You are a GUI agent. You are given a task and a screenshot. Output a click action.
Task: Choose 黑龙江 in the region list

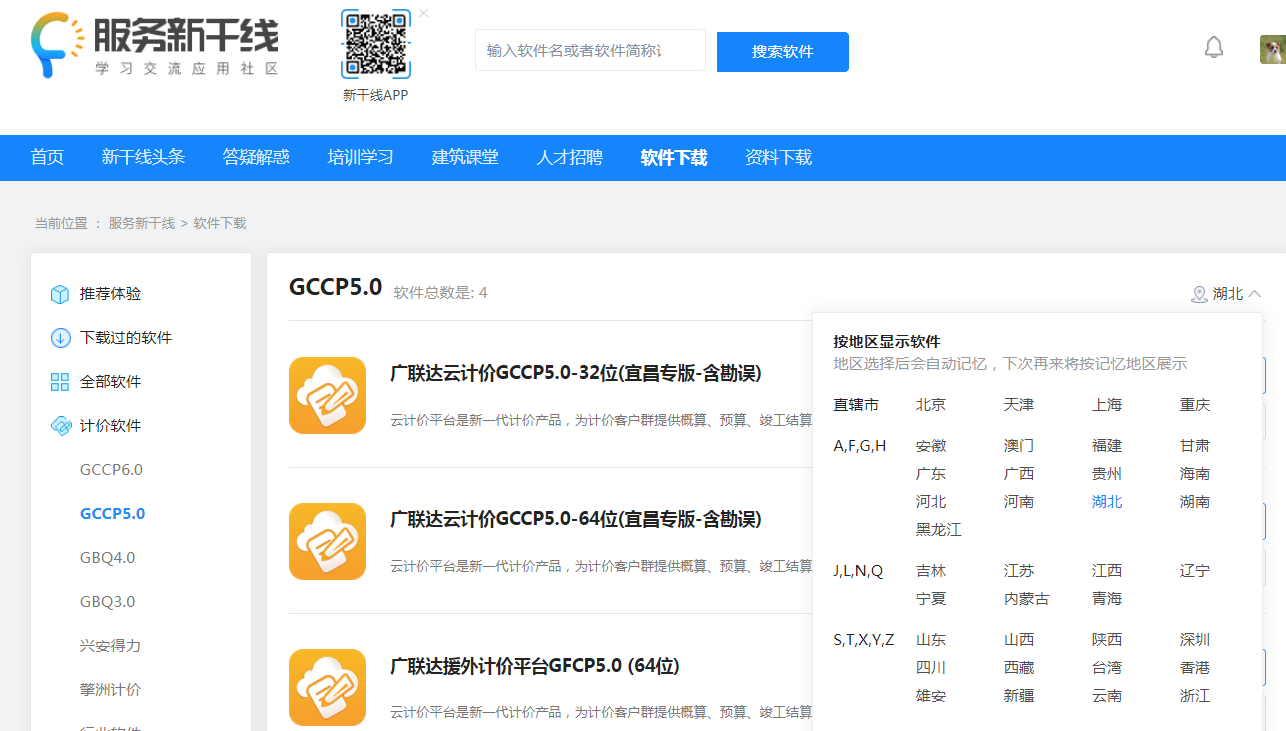(939, 530)
